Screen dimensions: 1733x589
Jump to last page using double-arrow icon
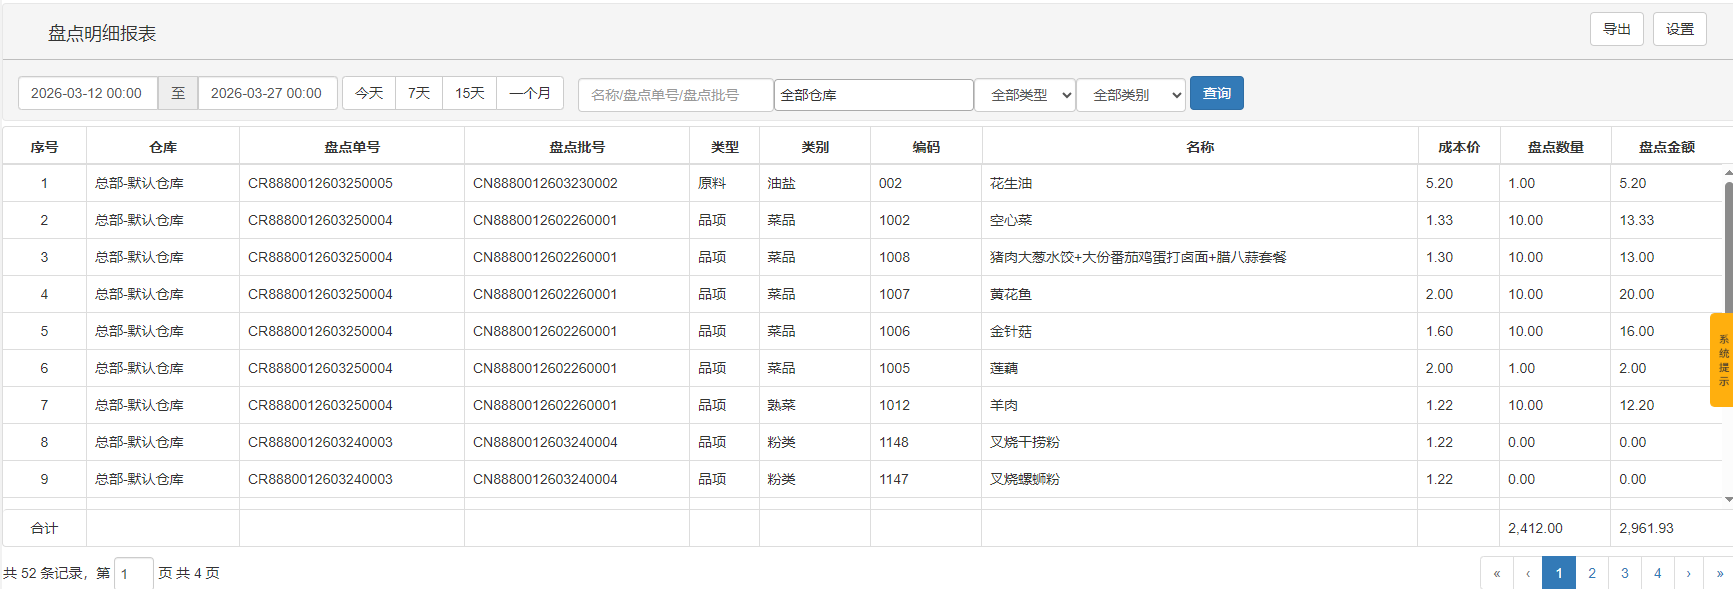(x=1719, y=573)
